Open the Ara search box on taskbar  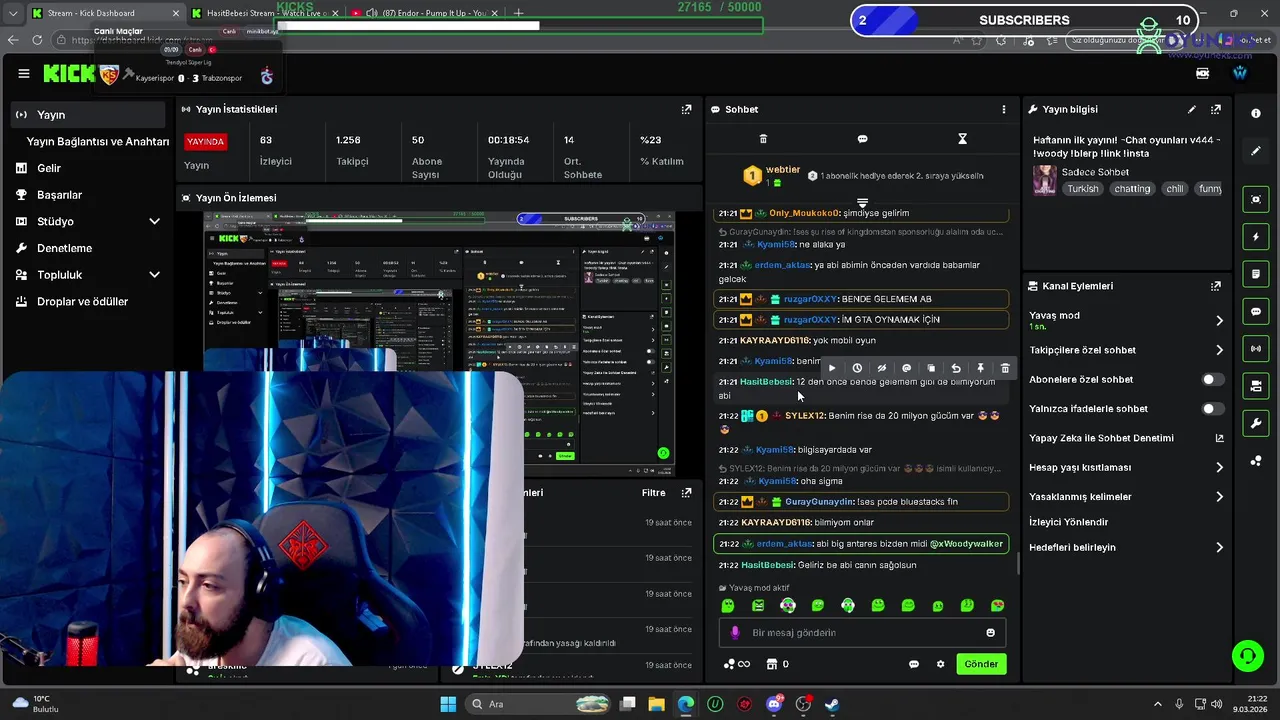pos(540,704)
